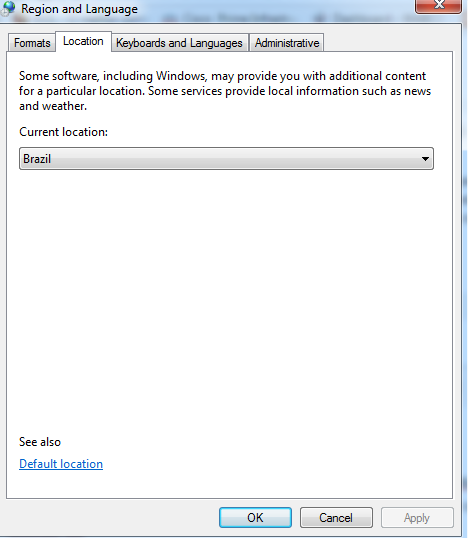Screen dimensions: 468x538
Task: Click the Region and Language title text
Action: pyautogui.click(x=79, y=9)
